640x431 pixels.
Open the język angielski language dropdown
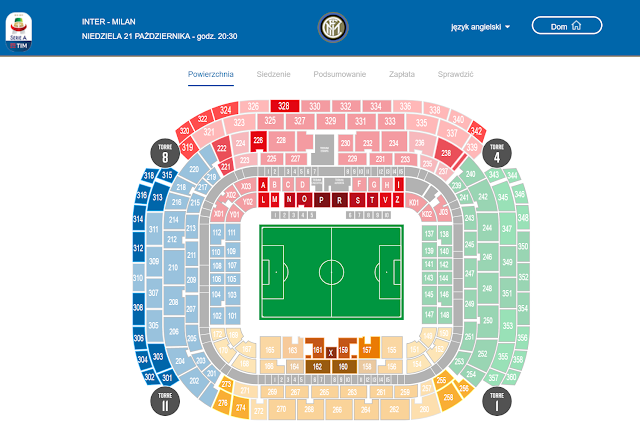(480, 27)
